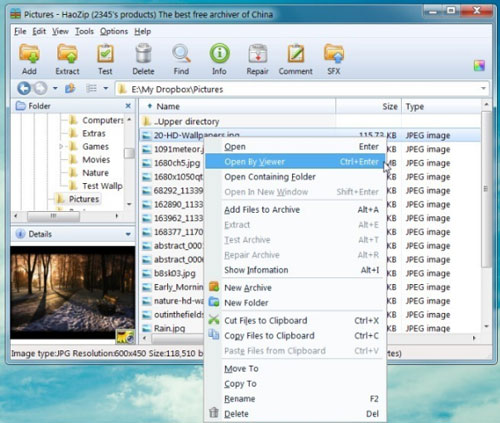Viewport: 500px width, 423px height.
Task: Click the address bar path field
Action: [x=302, y=89]
